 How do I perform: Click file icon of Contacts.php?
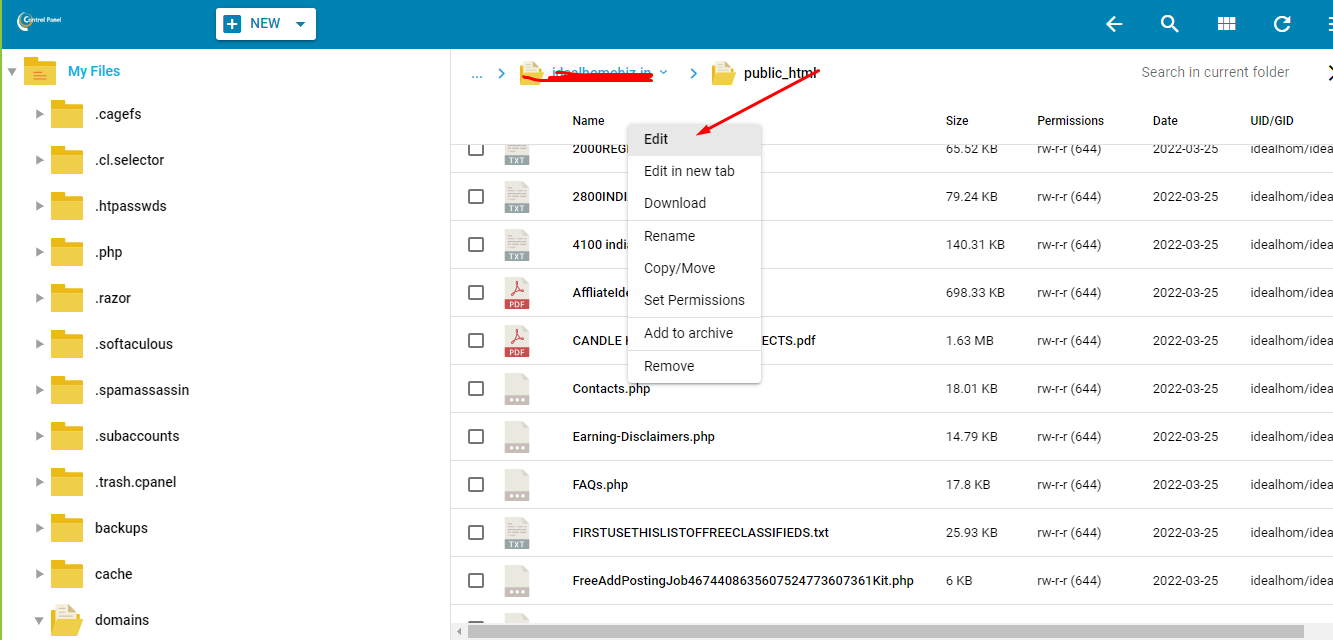click(x=517, y=389)
